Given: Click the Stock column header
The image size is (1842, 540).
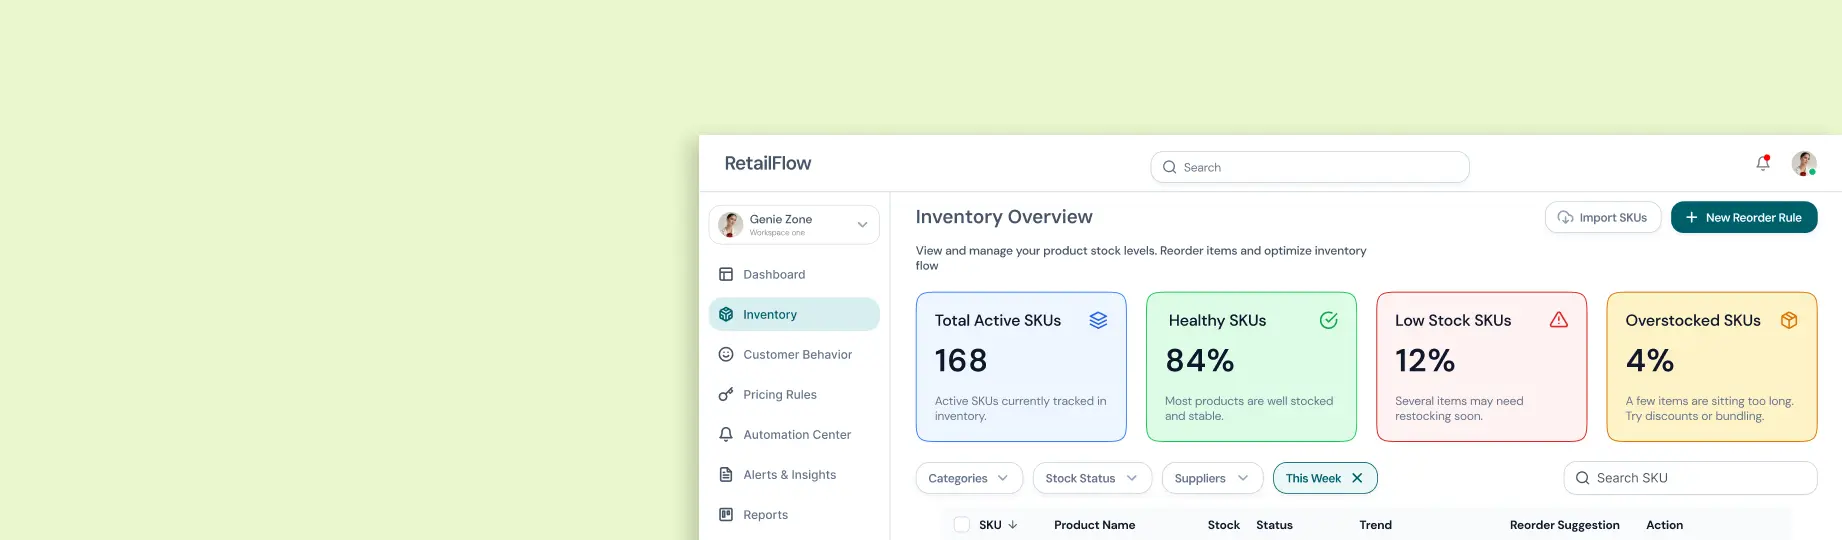Looking at the screenshot, I should click(1223, 525).
